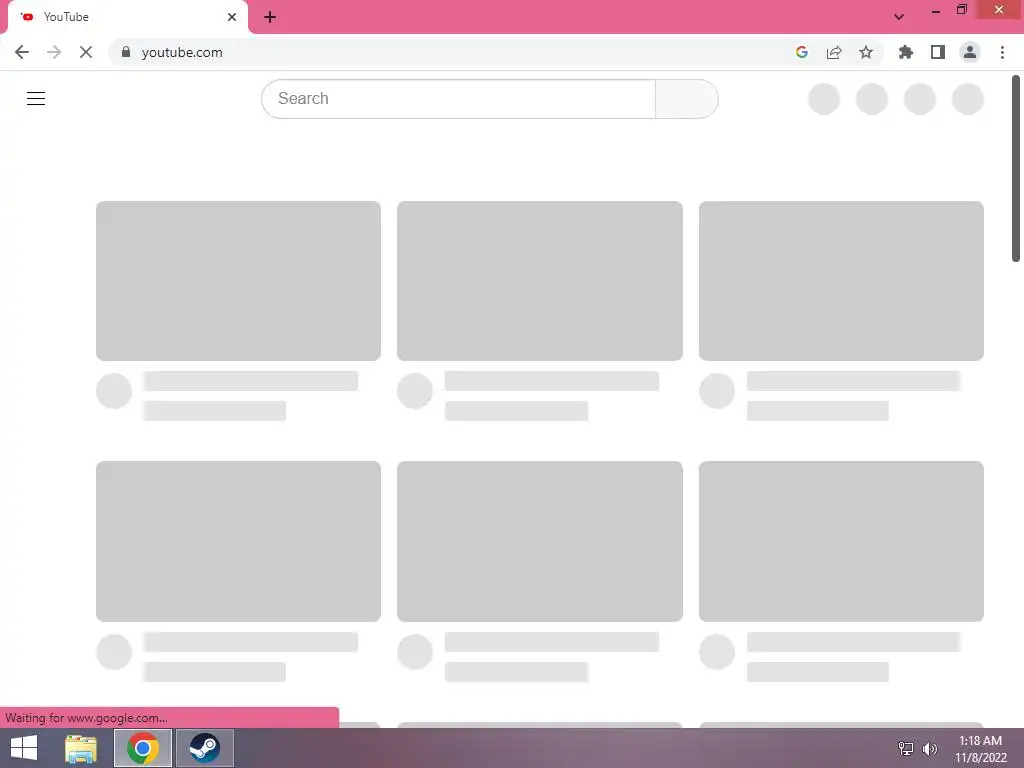Click the search submit button beside Search
1024x768 pixels.
click(x=686, y=99)
